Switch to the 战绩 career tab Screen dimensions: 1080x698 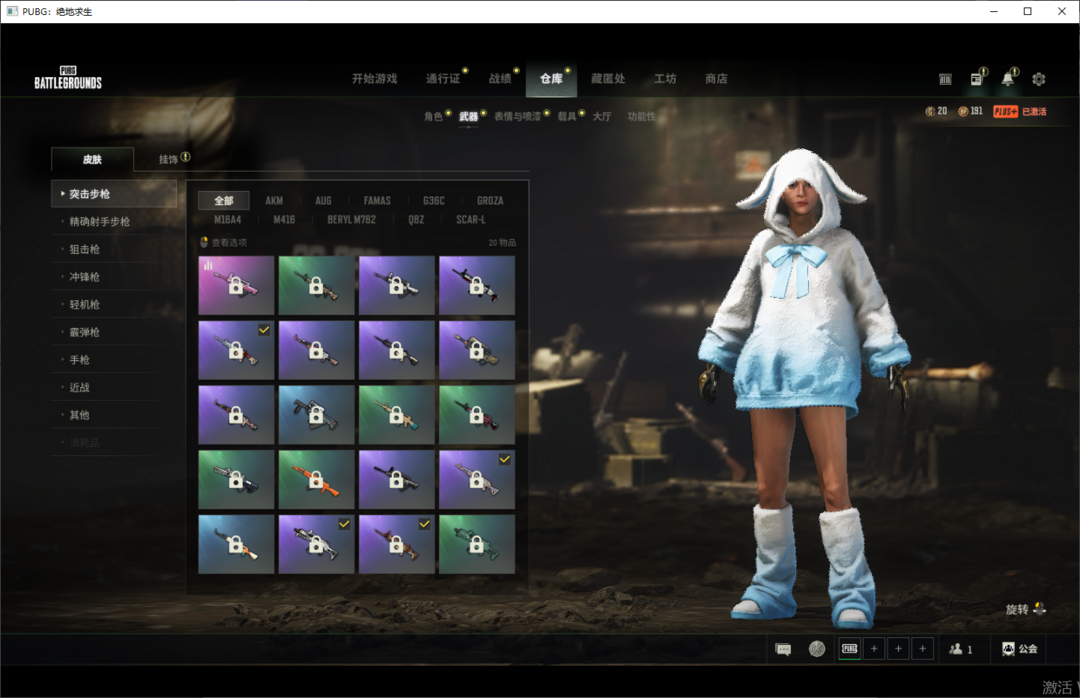tap(500, 79)
